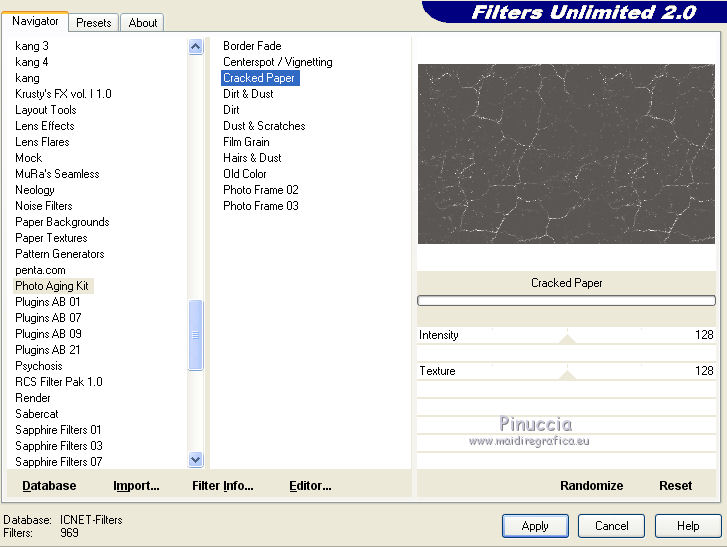Select Plugins AB 09
727x547 pixels.
(48, 334)
